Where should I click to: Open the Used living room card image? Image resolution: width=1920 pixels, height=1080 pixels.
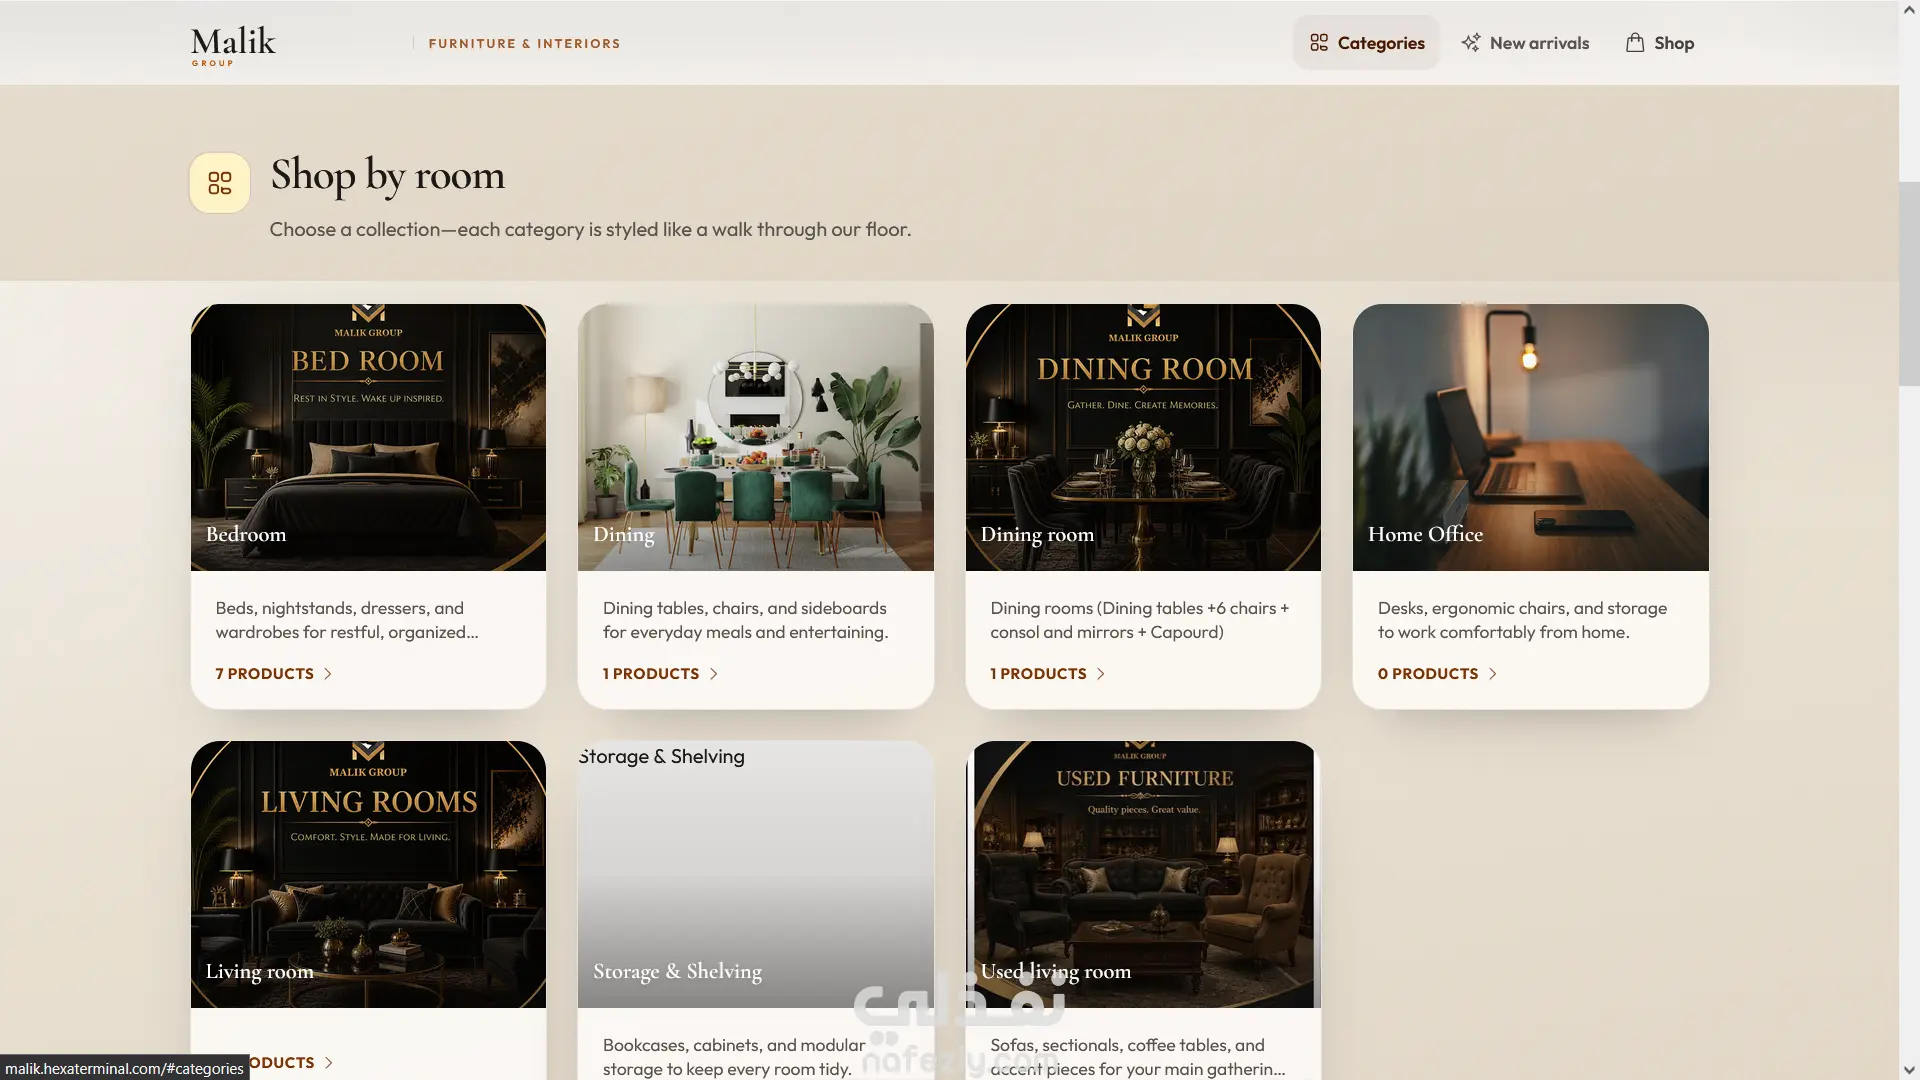point(1143,874)
